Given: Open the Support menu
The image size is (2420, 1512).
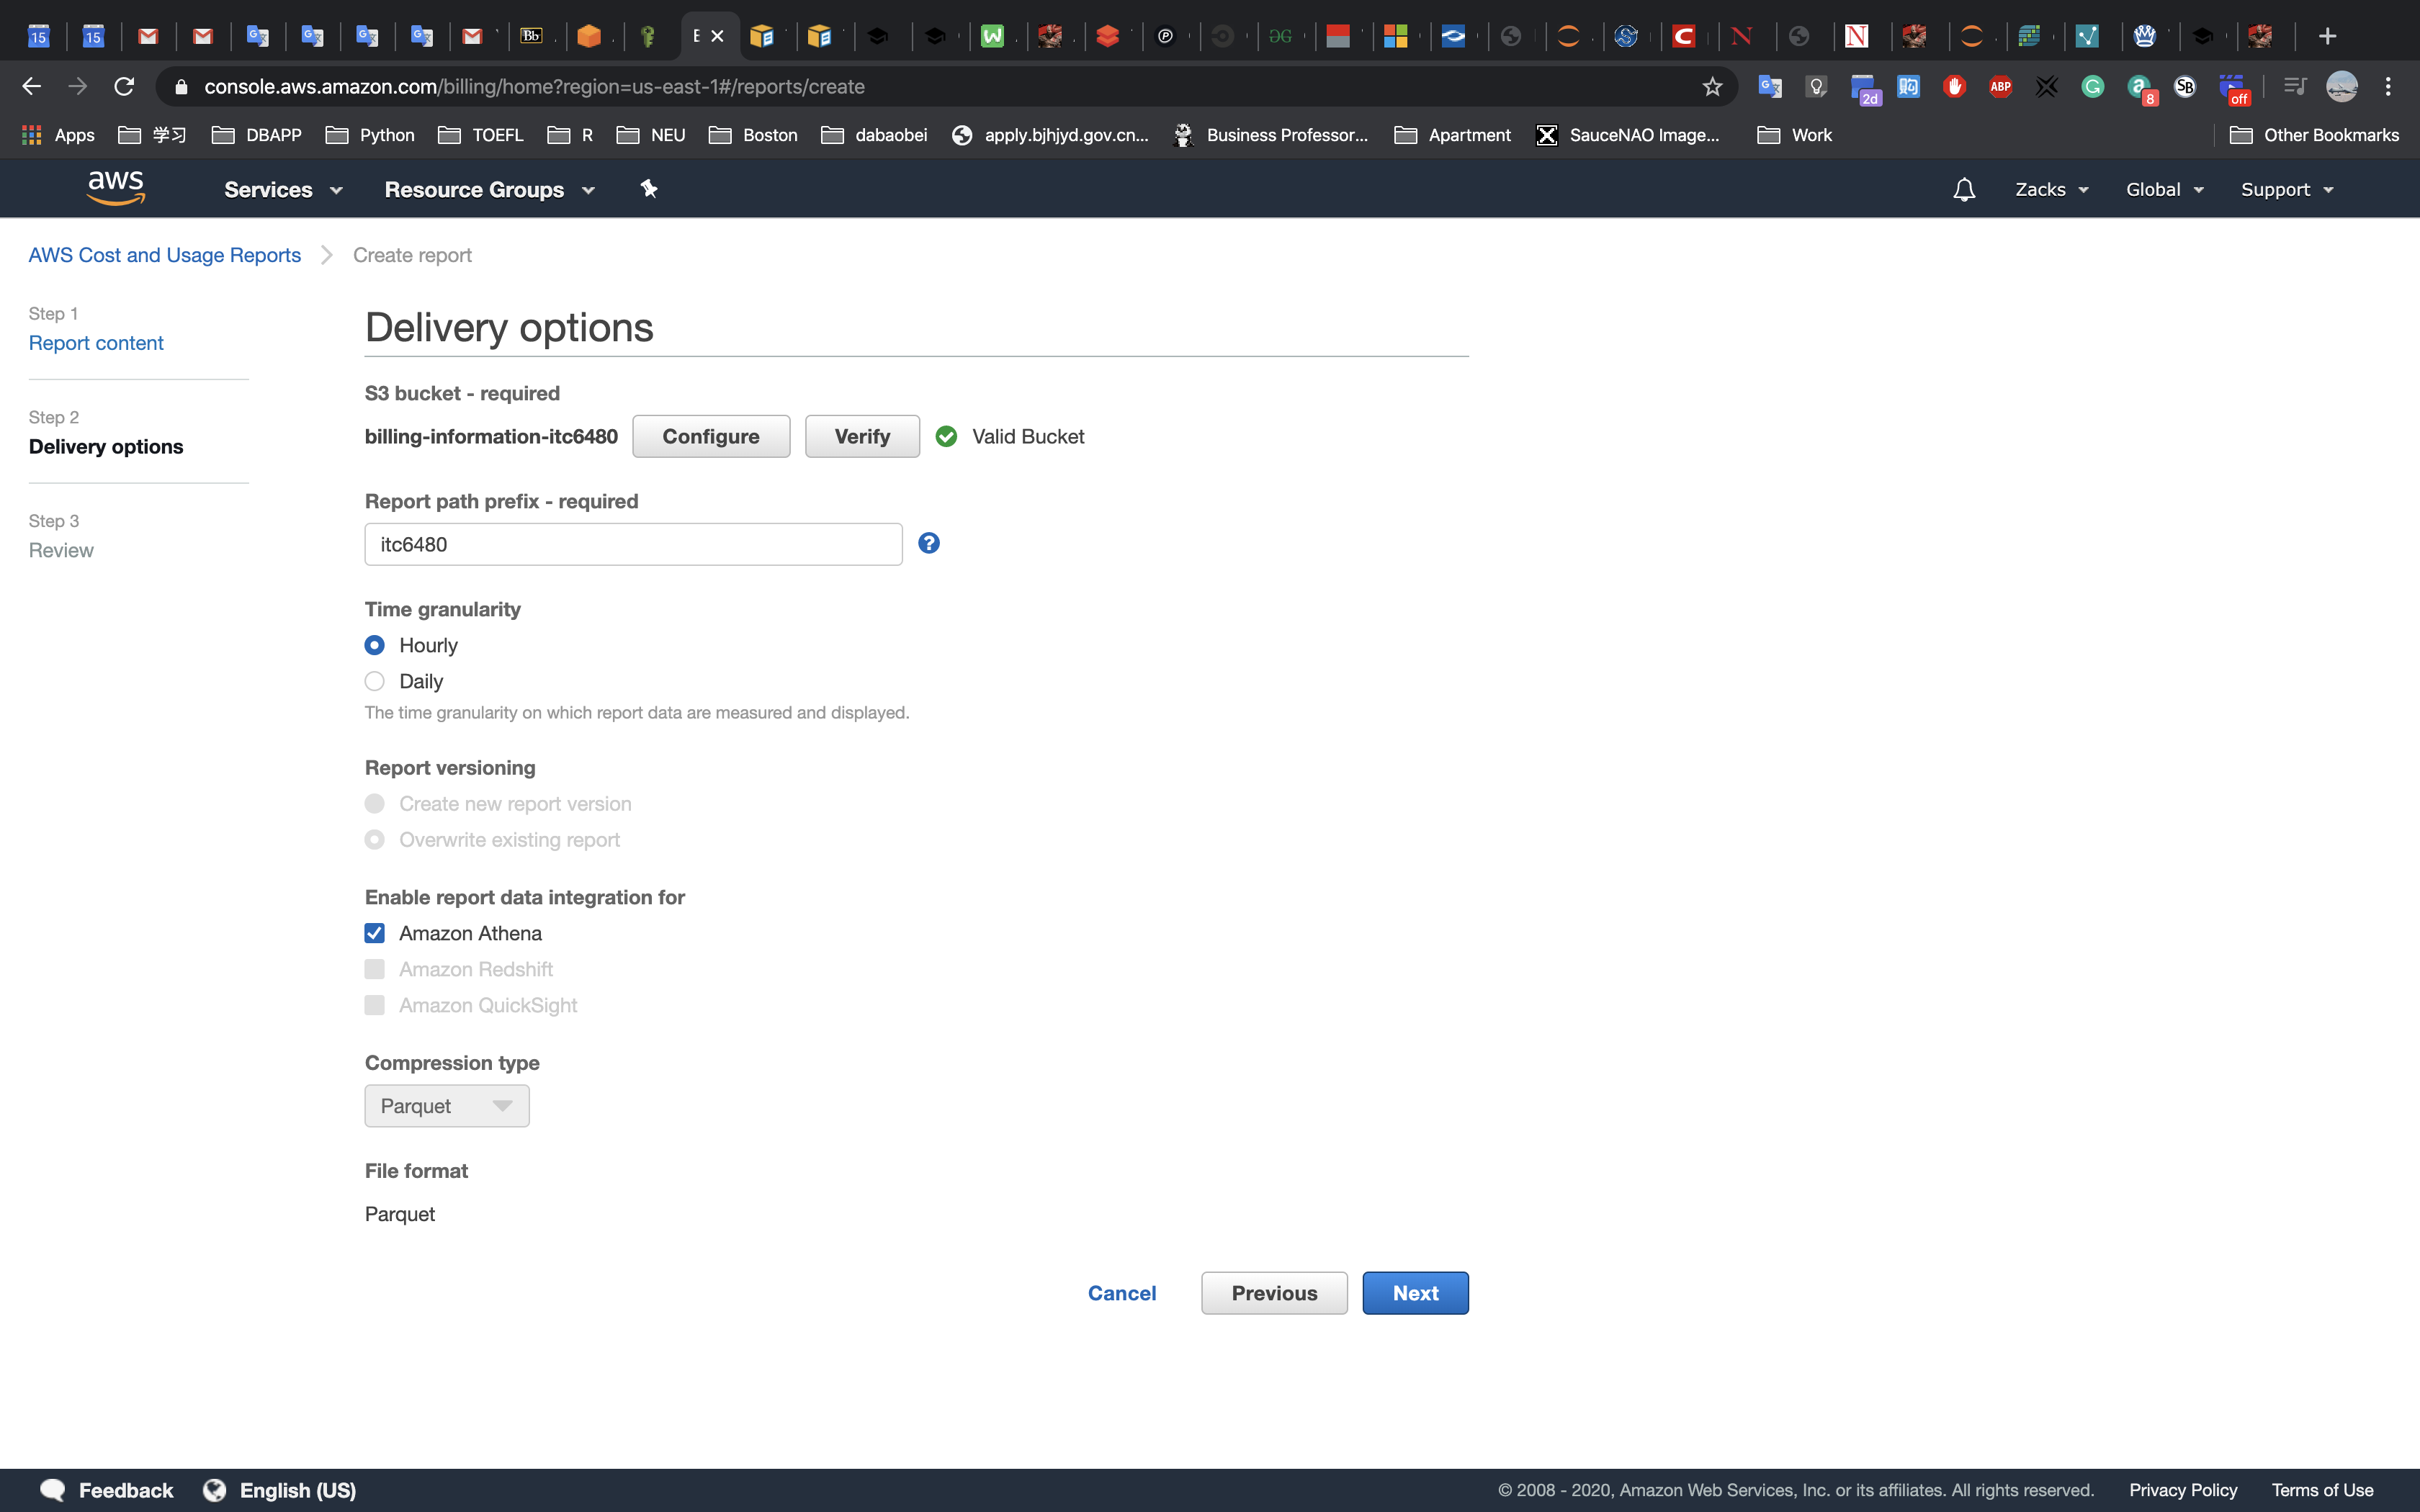Looking at the screenshot, I should pos(2286,190).
